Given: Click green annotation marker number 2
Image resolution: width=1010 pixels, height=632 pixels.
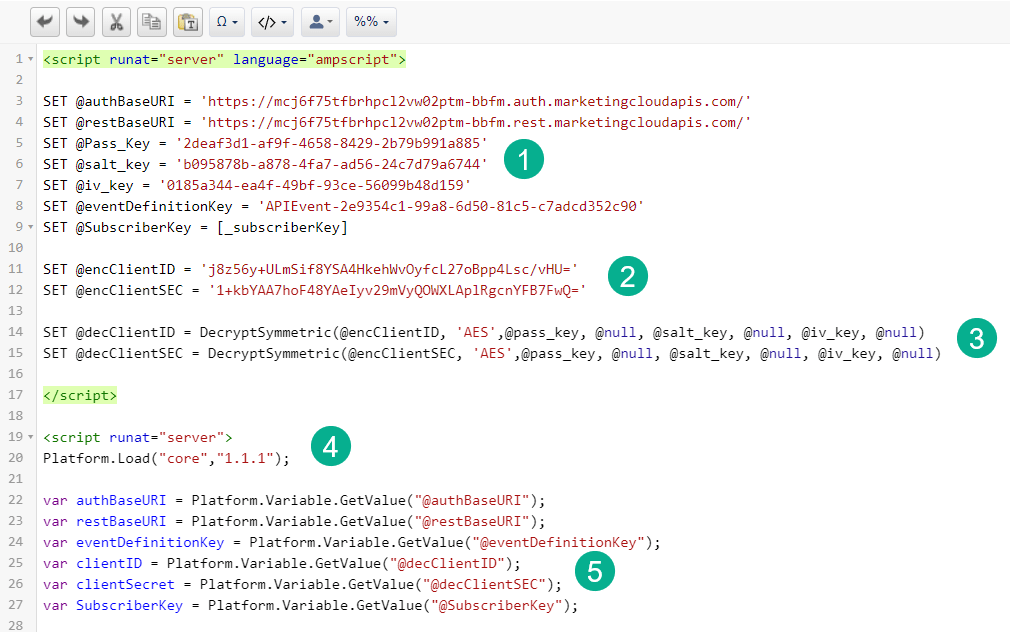Looking at the screenshot, I should [628, 276].
